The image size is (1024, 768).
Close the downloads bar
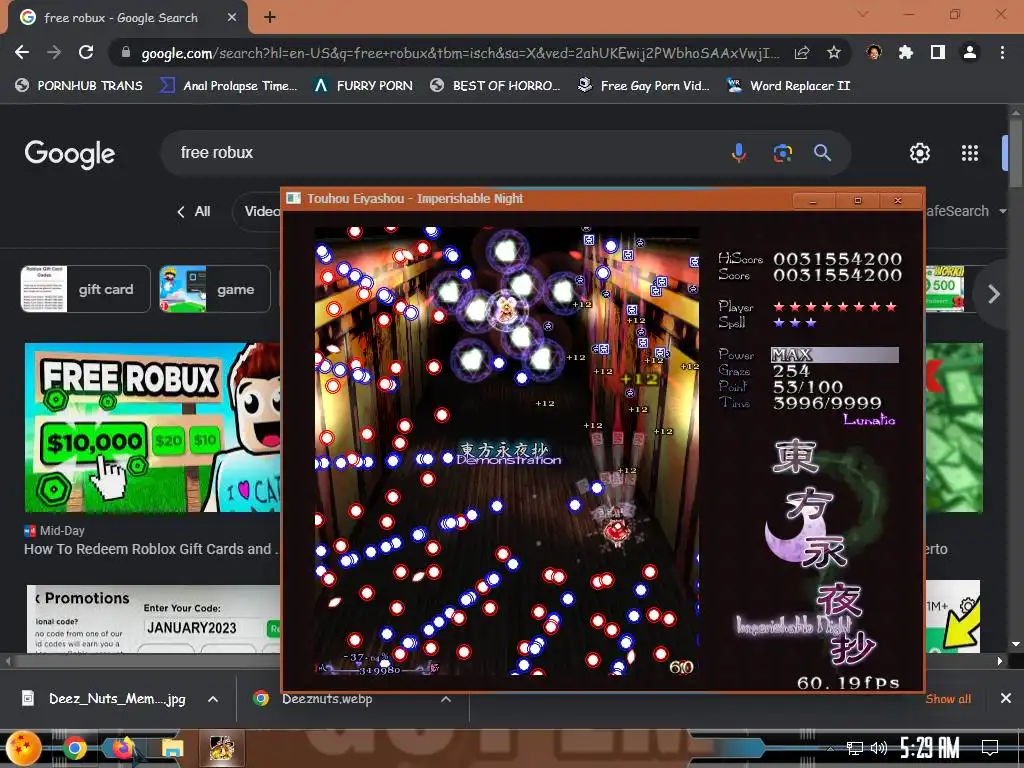[x=1006, y=698]
